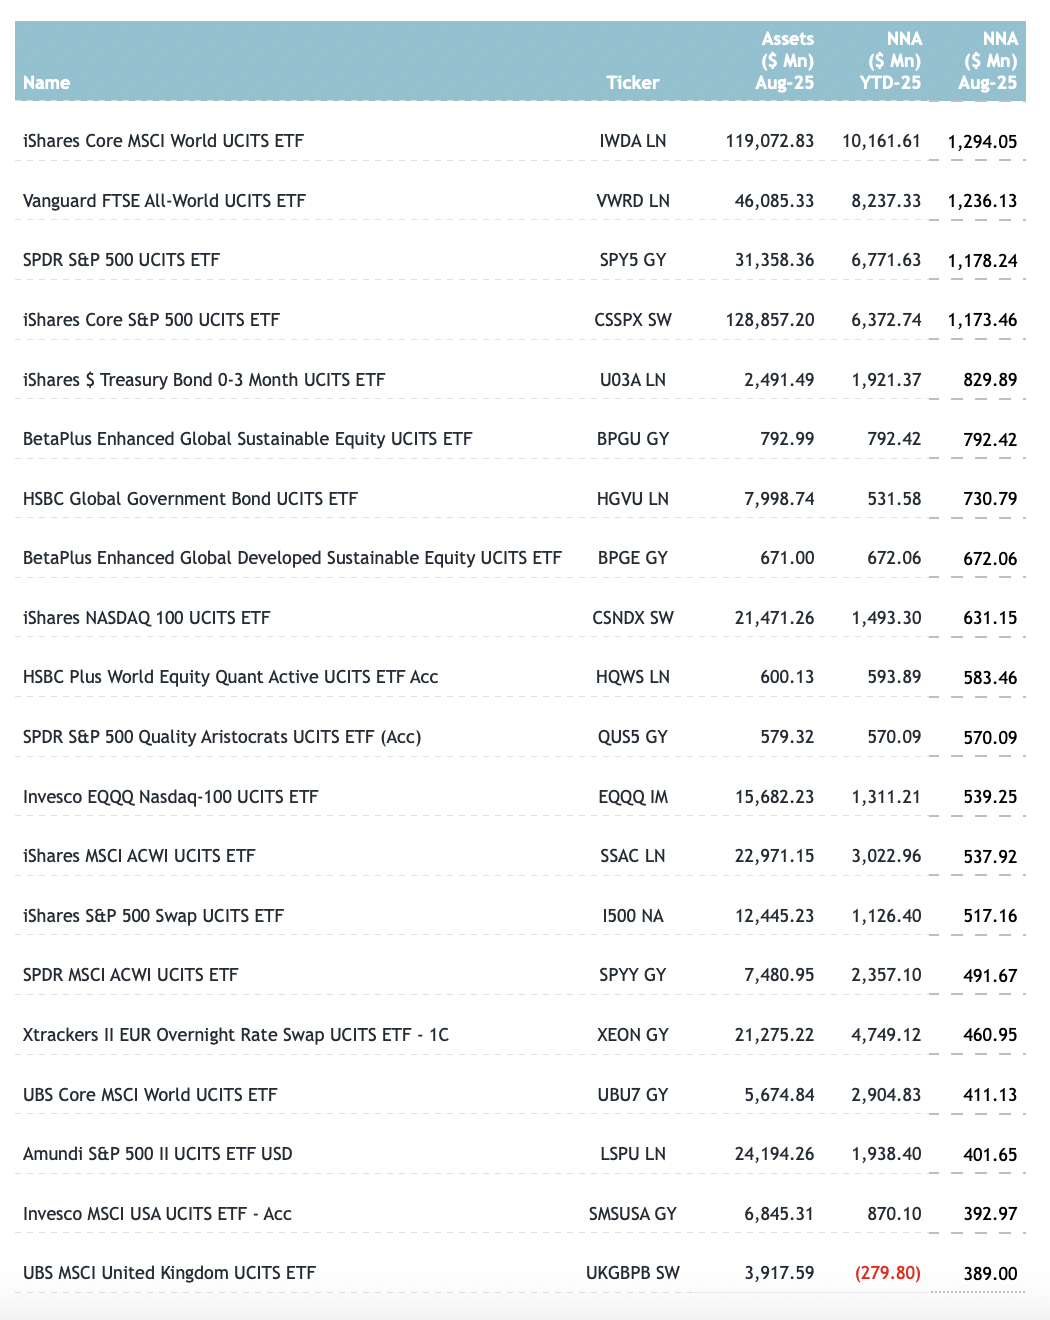Viewport: 1050px width, 1320px height.
Task: Select the 128,857.20 assets value
Action: 770,320
